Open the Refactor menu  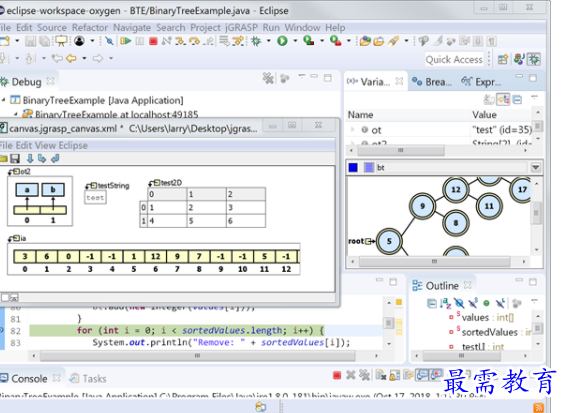tap(90, 28)
